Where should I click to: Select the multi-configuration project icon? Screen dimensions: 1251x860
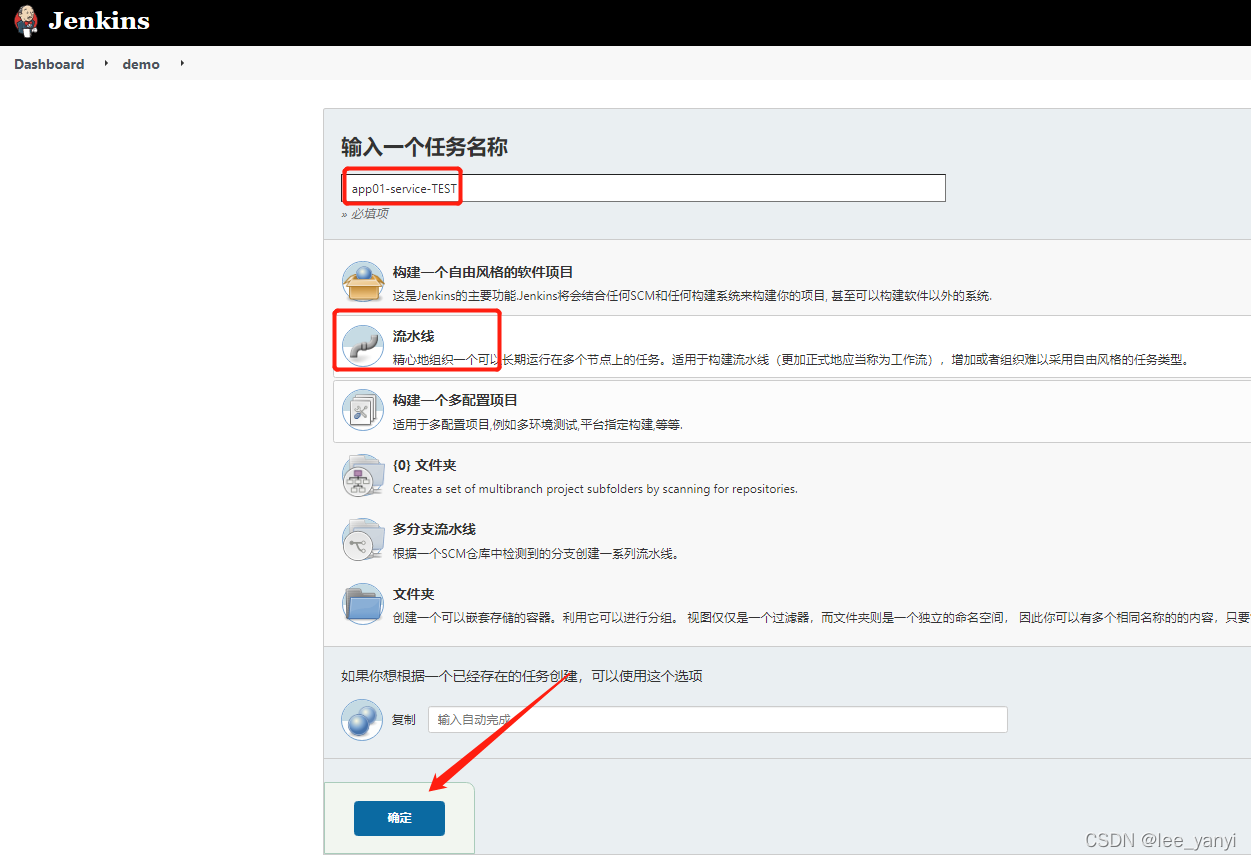pos(362,410)
